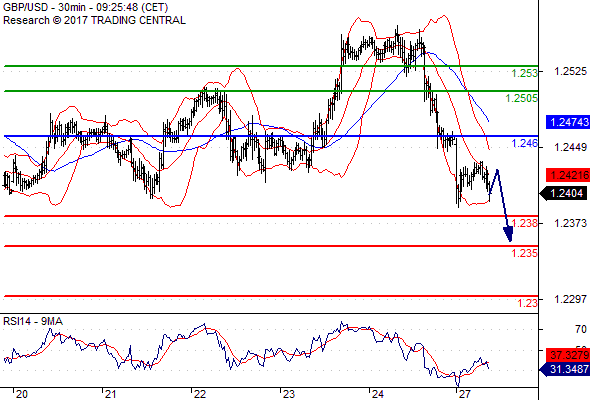Screen dimensions: 590x400
Task: Click the GBP/USD - 30min chart title
Action: coord(85,8)
